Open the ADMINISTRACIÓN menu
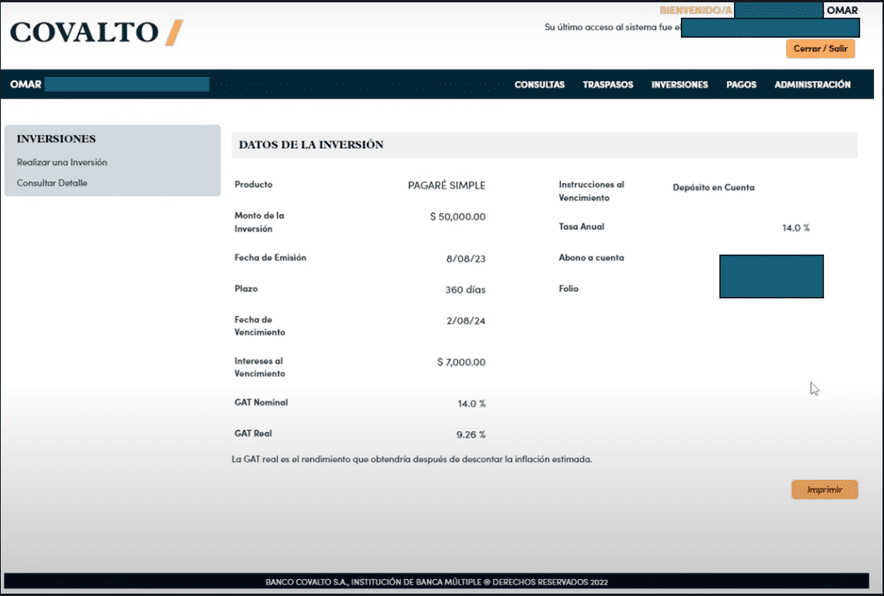Viewport: 884px width, 596px height. 812,85
